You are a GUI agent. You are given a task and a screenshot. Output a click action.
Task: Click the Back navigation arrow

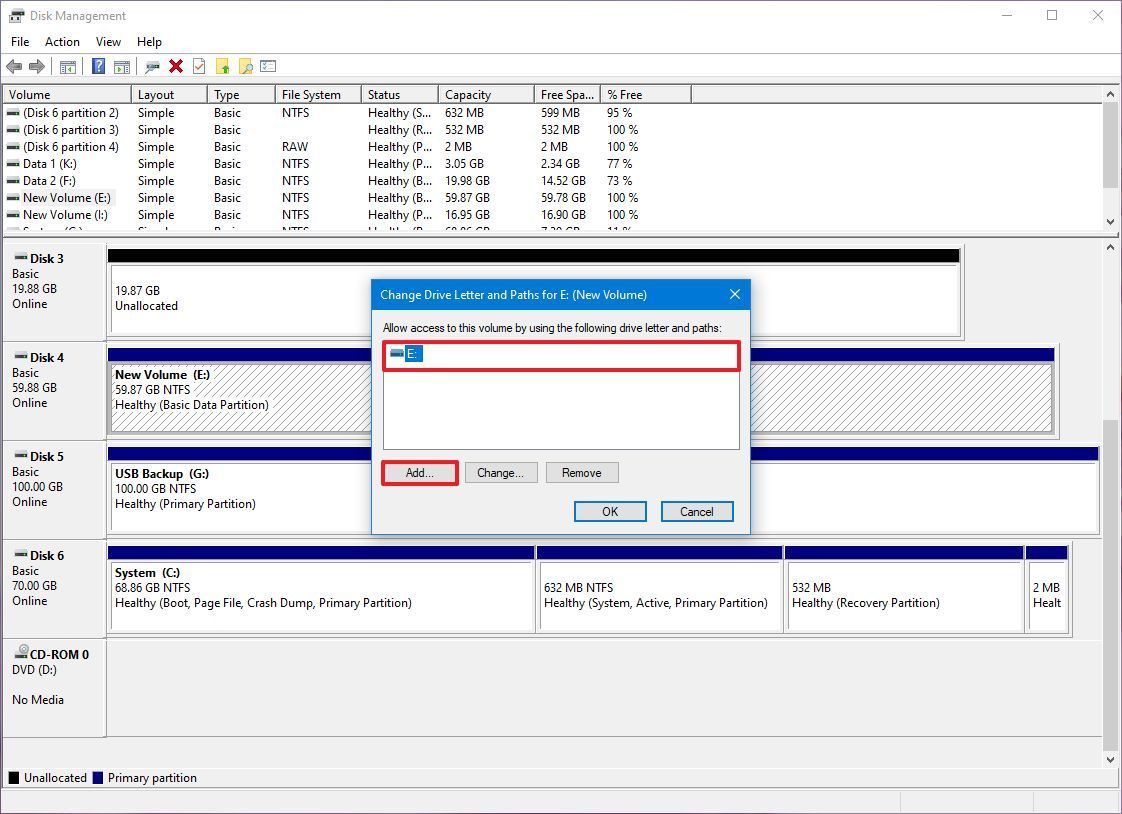pyautogui.click(x=14, y=66)
